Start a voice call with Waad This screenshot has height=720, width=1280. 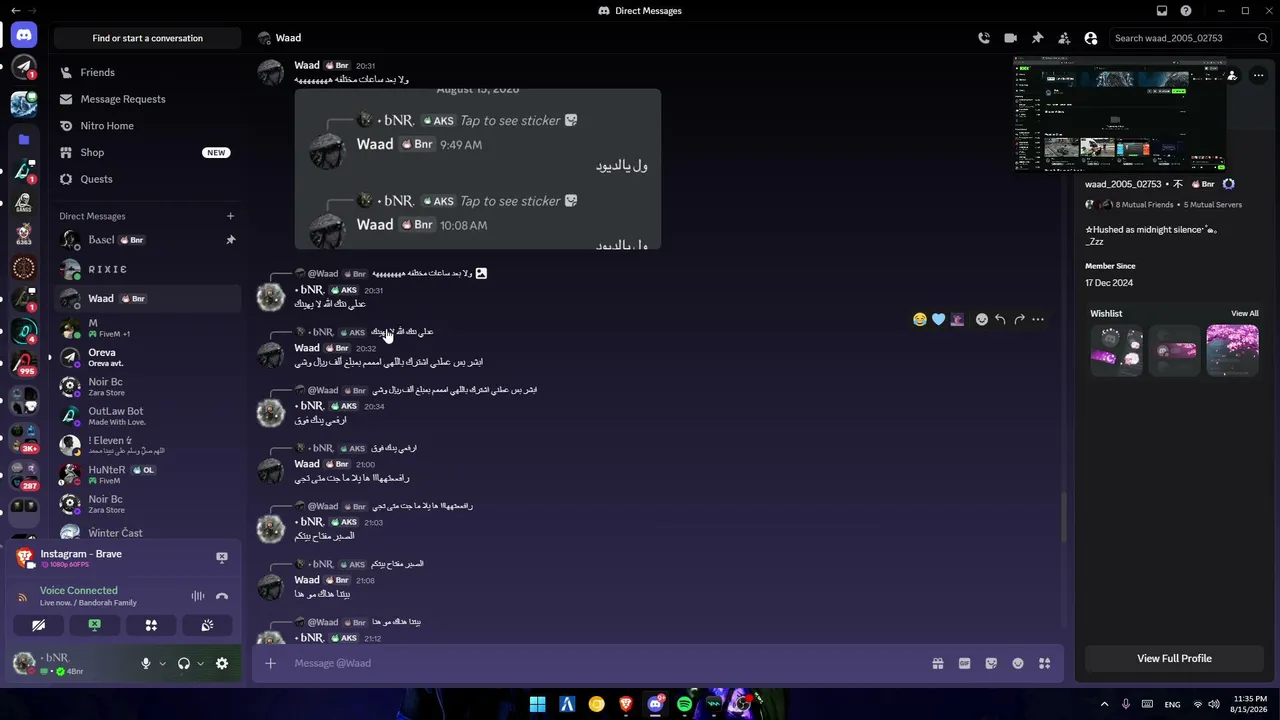pos(984,38)
